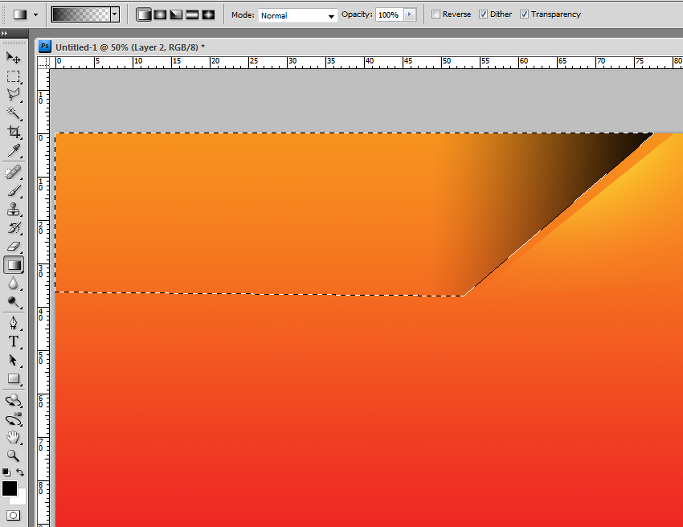Choose the Polygonal Lasso tool

tap(13, 95)
